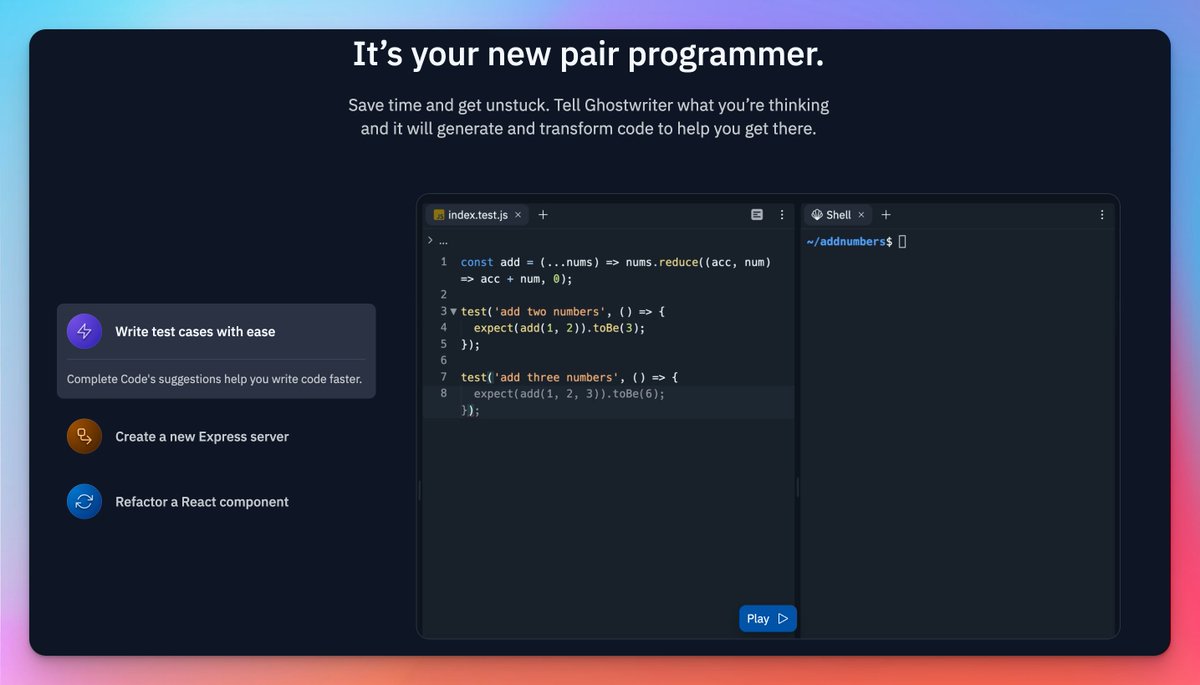The image size is (1200, 685).
Task: Click the 'Complete Code's suggestions' description text
Action: tap(214, 379)
